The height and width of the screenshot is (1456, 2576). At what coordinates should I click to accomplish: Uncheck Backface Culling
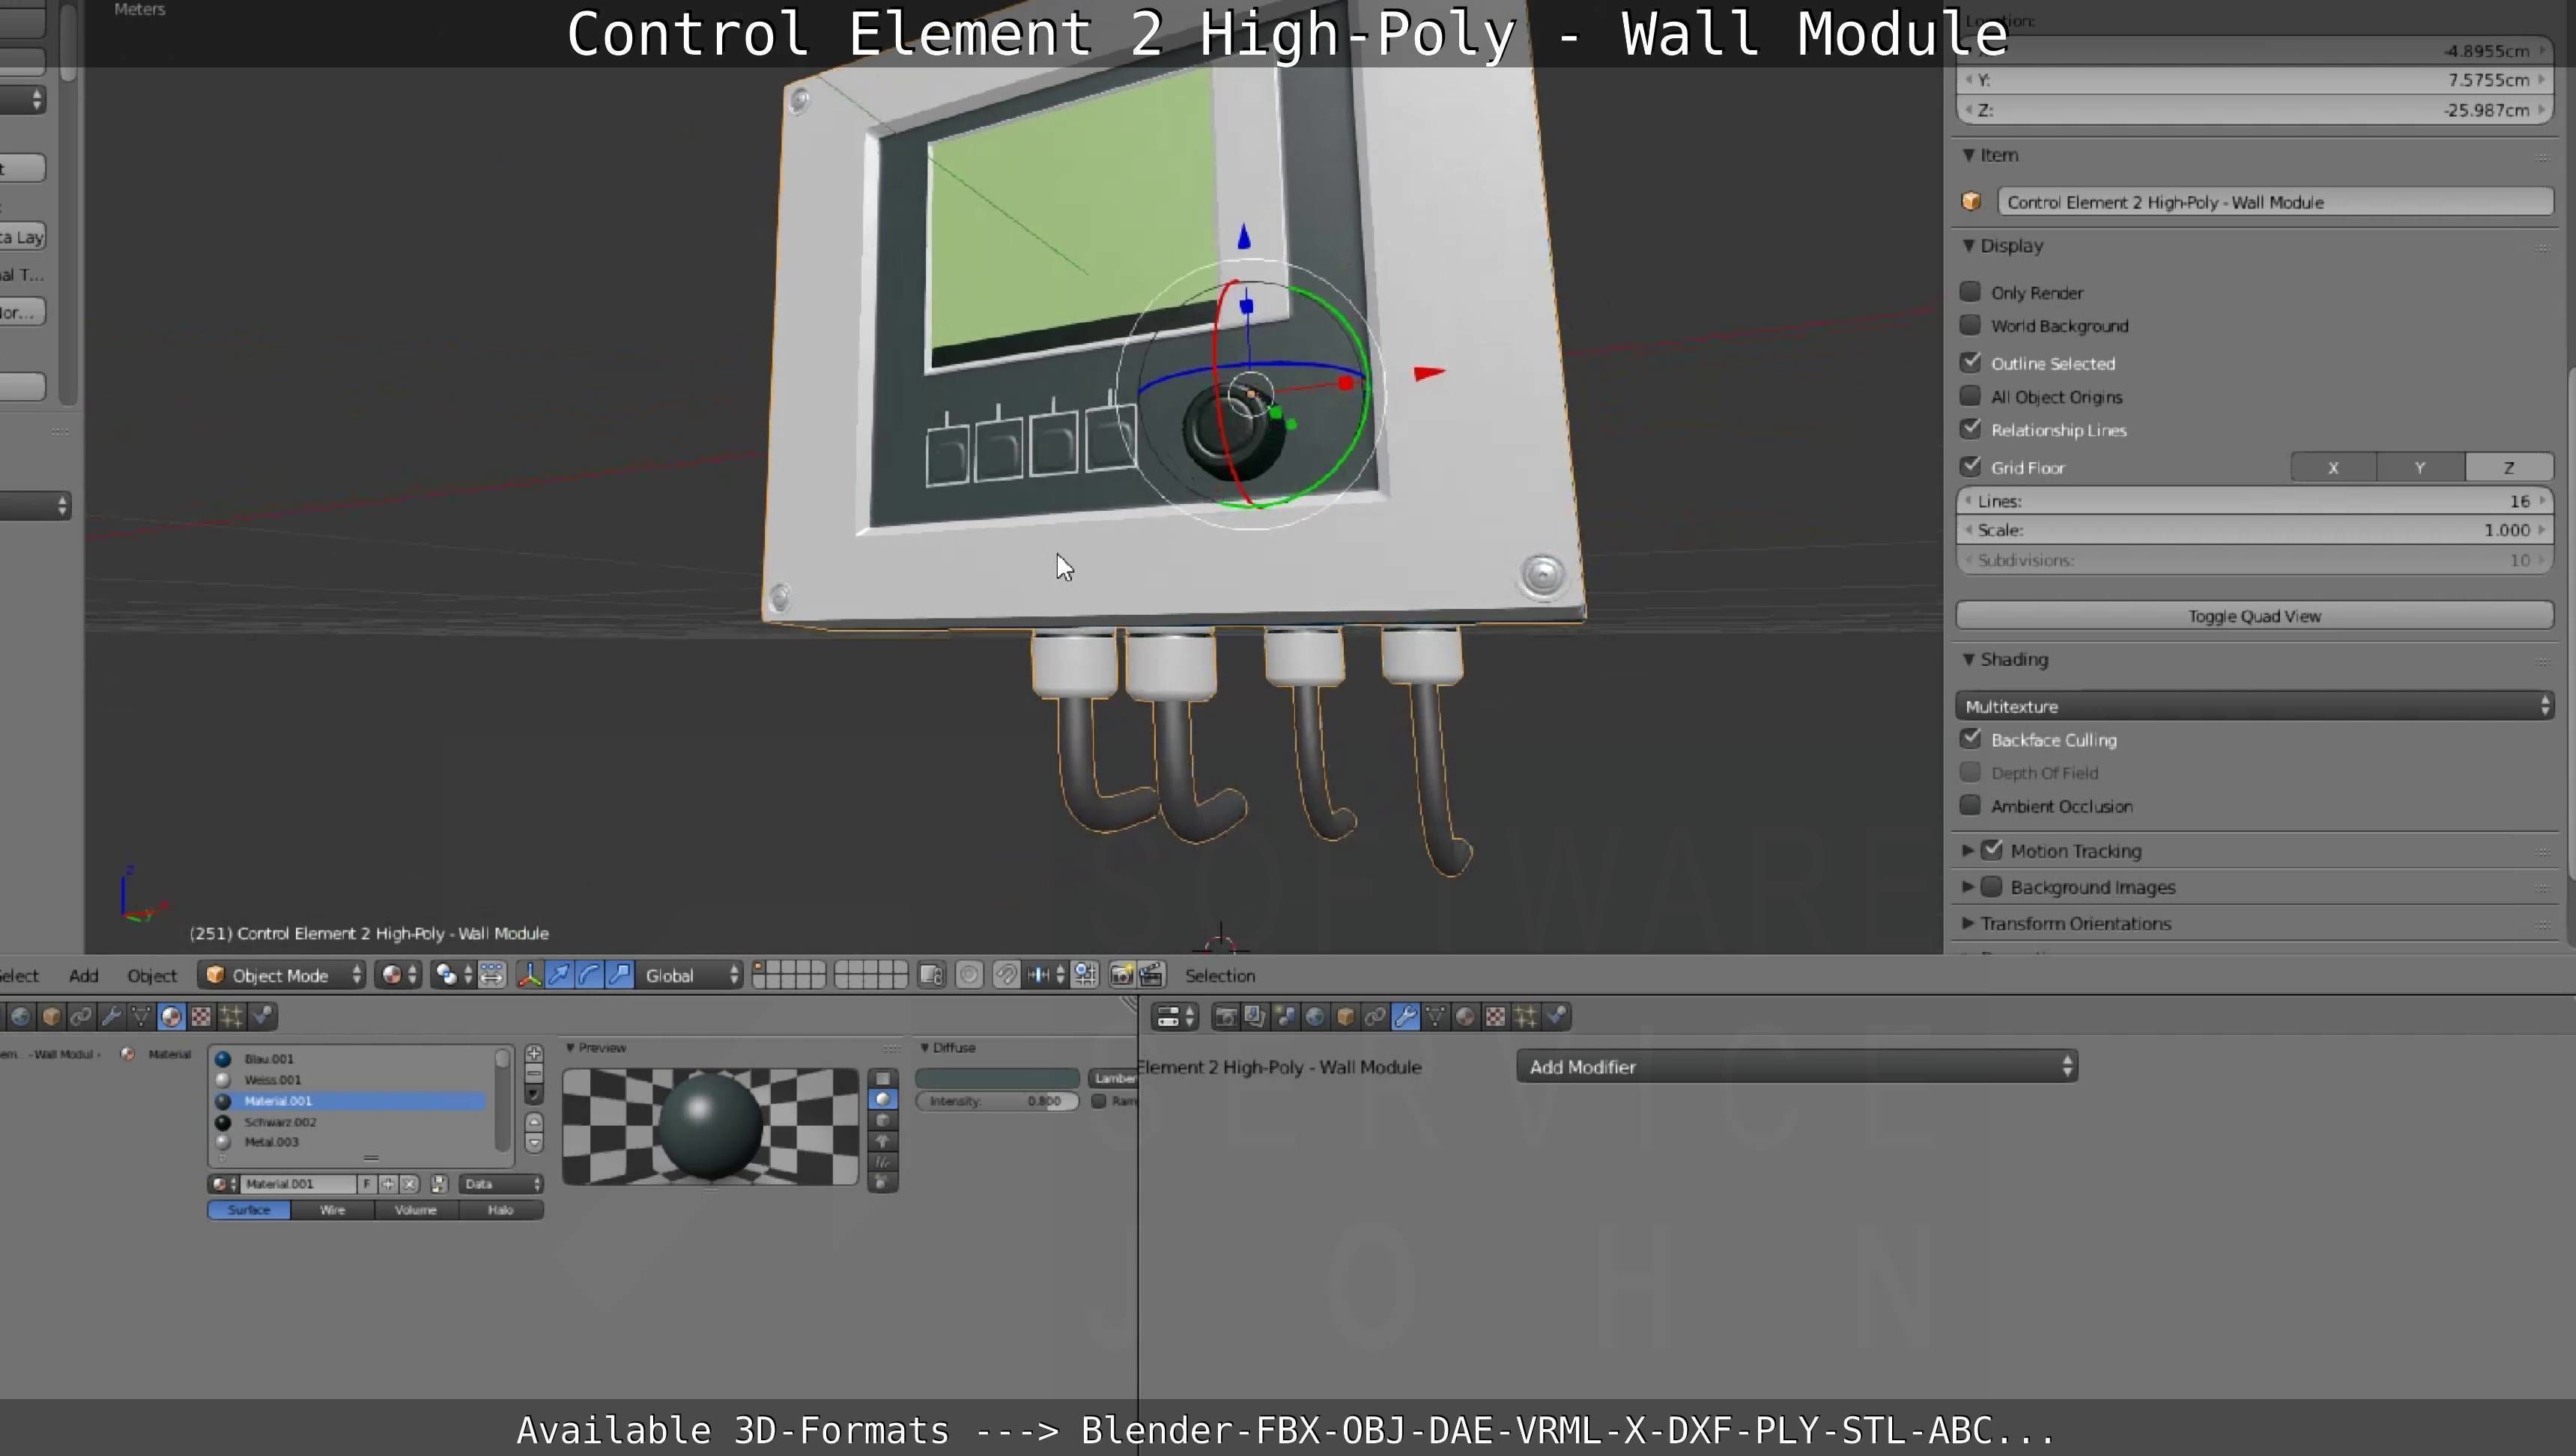click(1970, 739)
